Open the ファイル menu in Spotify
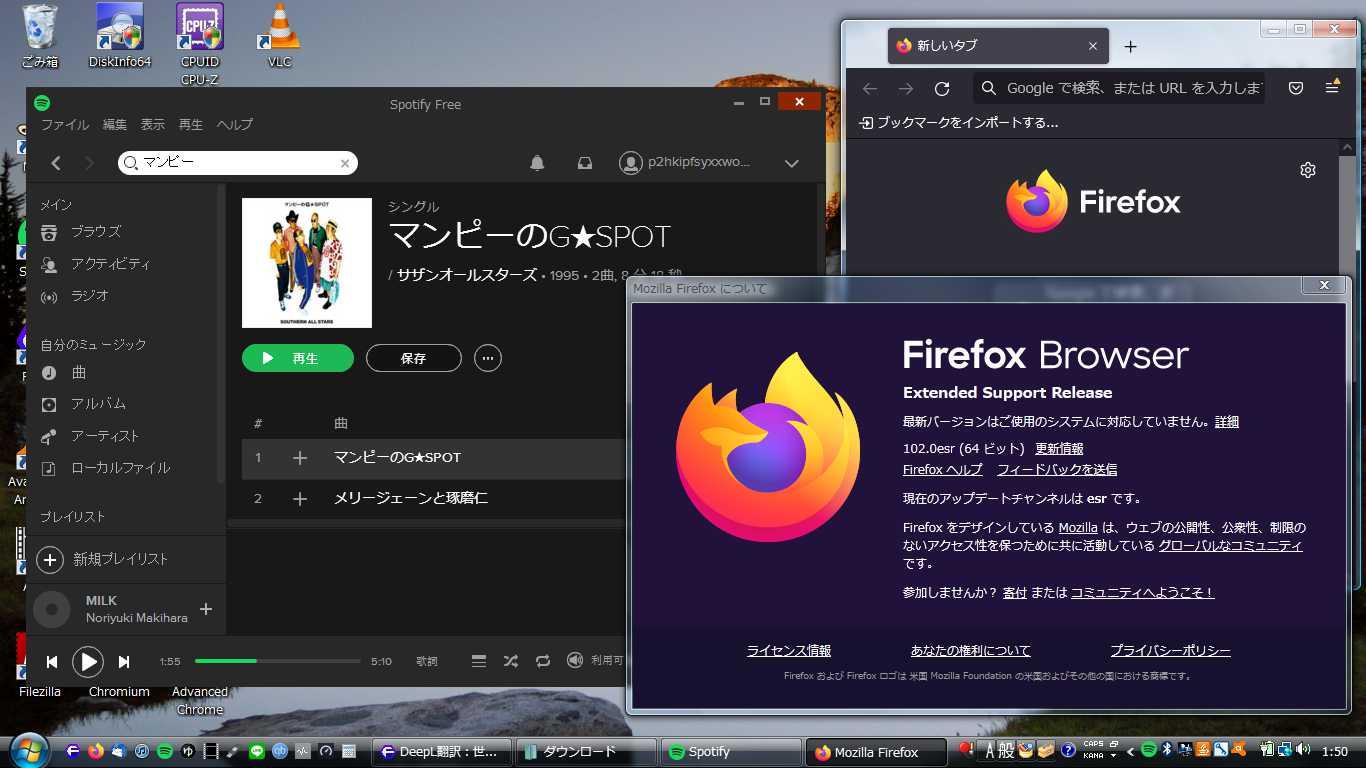The width and height of the screenshot is (1366, 768). pos(65,125)
